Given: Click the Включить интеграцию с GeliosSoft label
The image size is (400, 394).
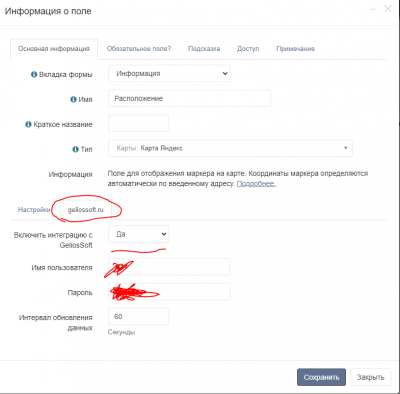Looking at the screenshot, I should (53, 240).
